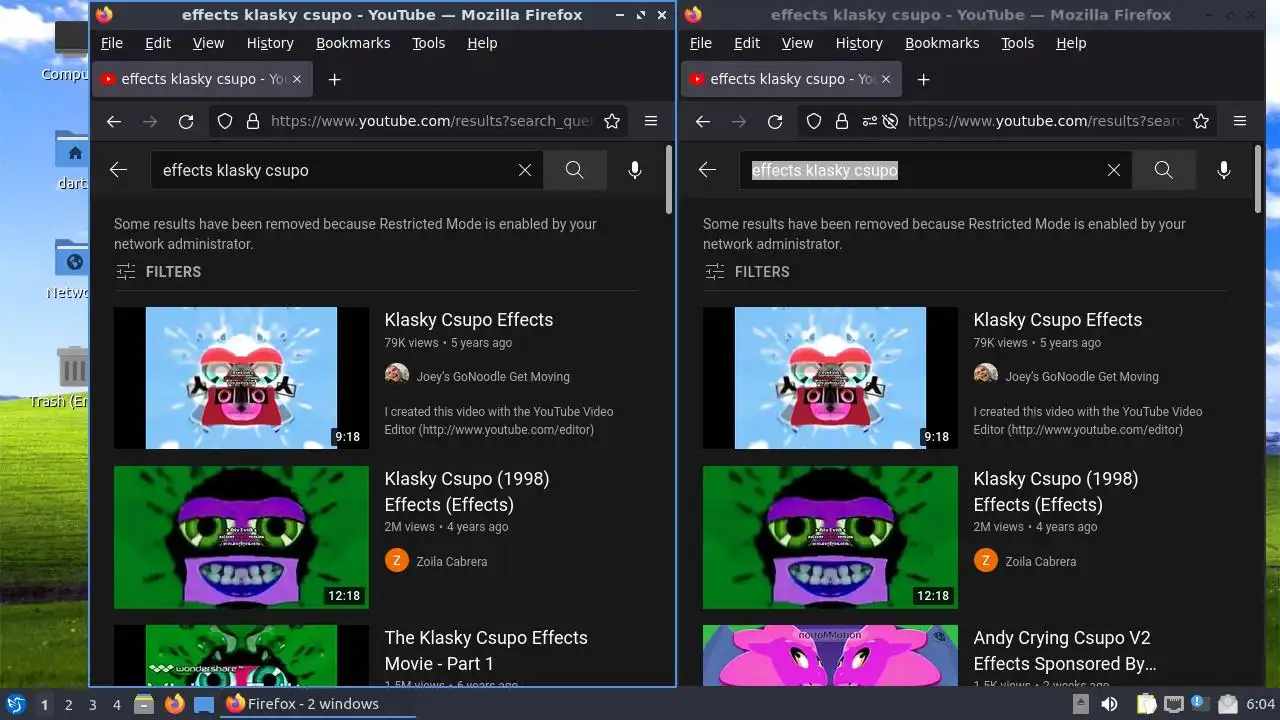1280x720 pixels.
Task: Click magnifier search button in left window
Action: tap(575, 170)
